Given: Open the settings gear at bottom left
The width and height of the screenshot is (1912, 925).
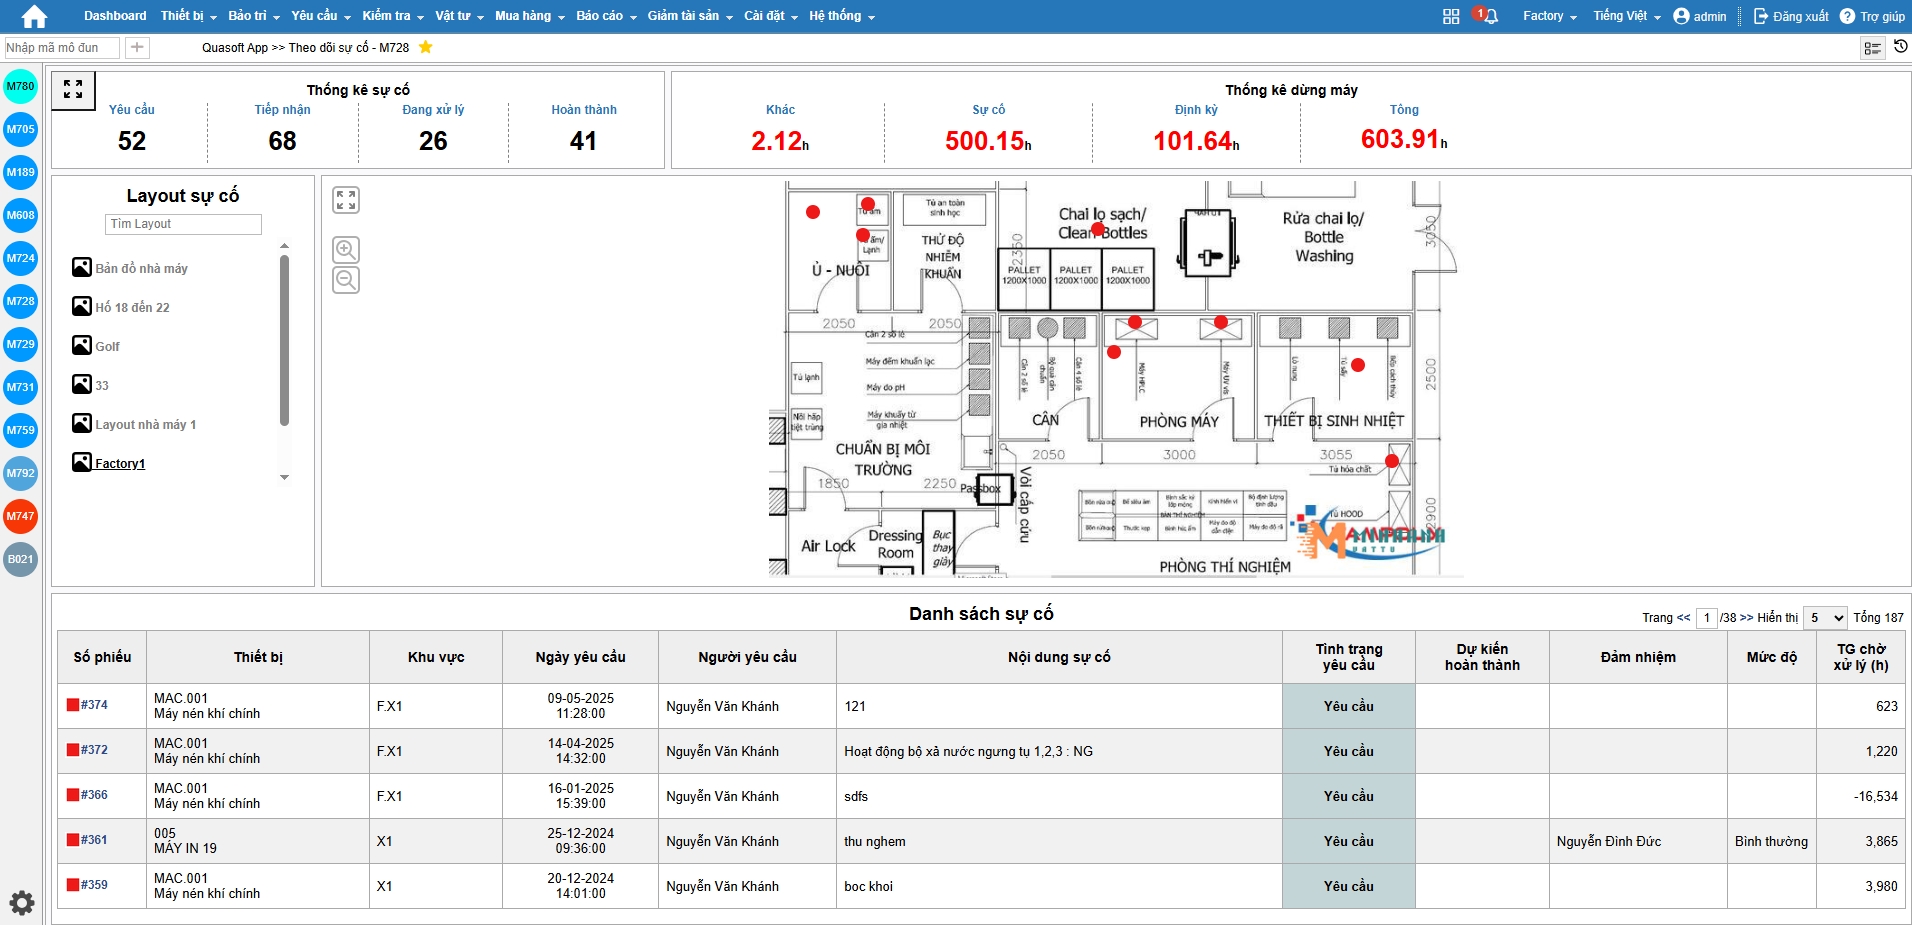Looking at the screenshot, I should [x=21, y=903].
